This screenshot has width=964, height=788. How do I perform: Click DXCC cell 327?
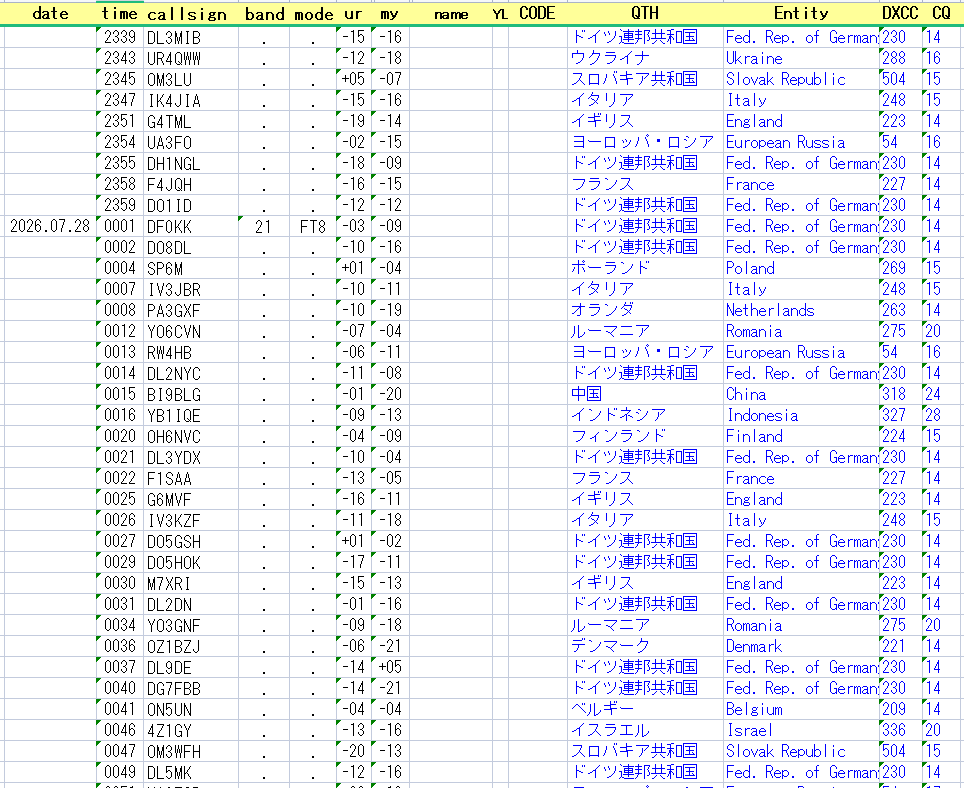900,416
